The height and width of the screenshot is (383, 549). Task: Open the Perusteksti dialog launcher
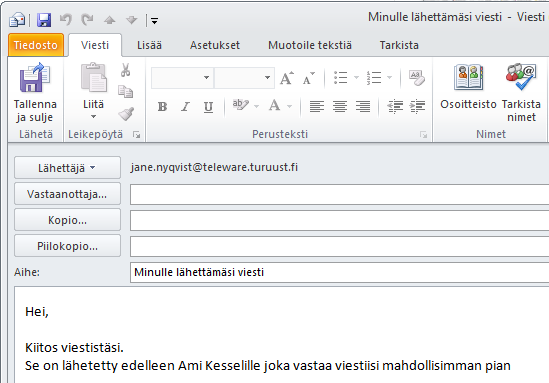pos(424,135)
